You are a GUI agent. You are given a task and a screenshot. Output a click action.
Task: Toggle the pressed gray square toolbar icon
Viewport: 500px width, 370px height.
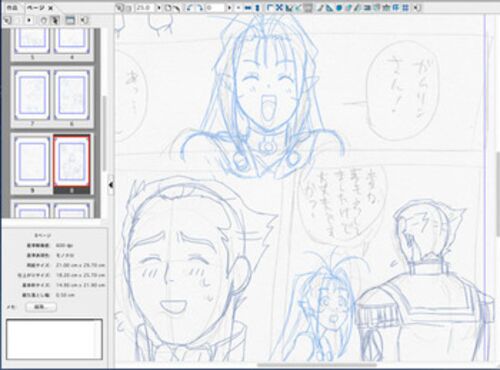point(309,8)
